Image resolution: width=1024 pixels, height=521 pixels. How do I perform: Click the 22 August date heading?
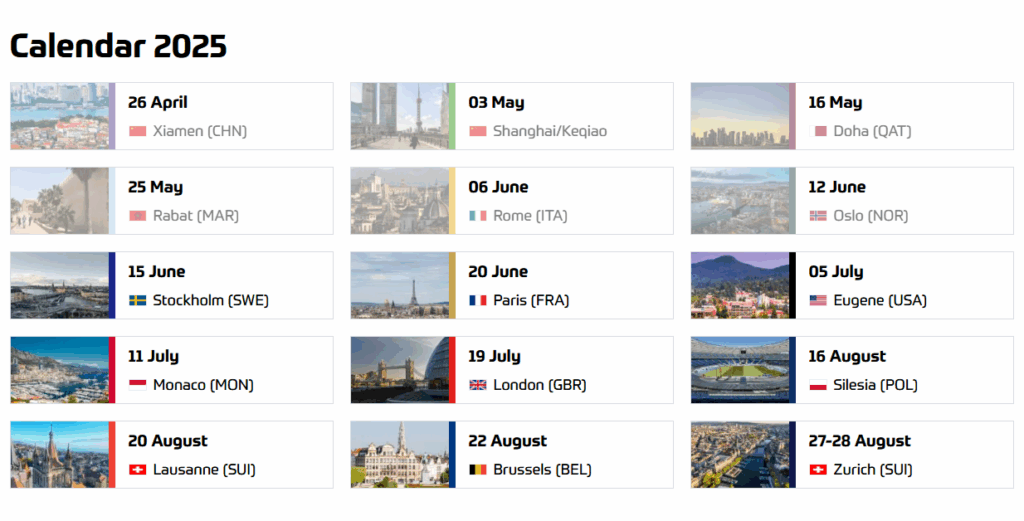tap(507, 441)
